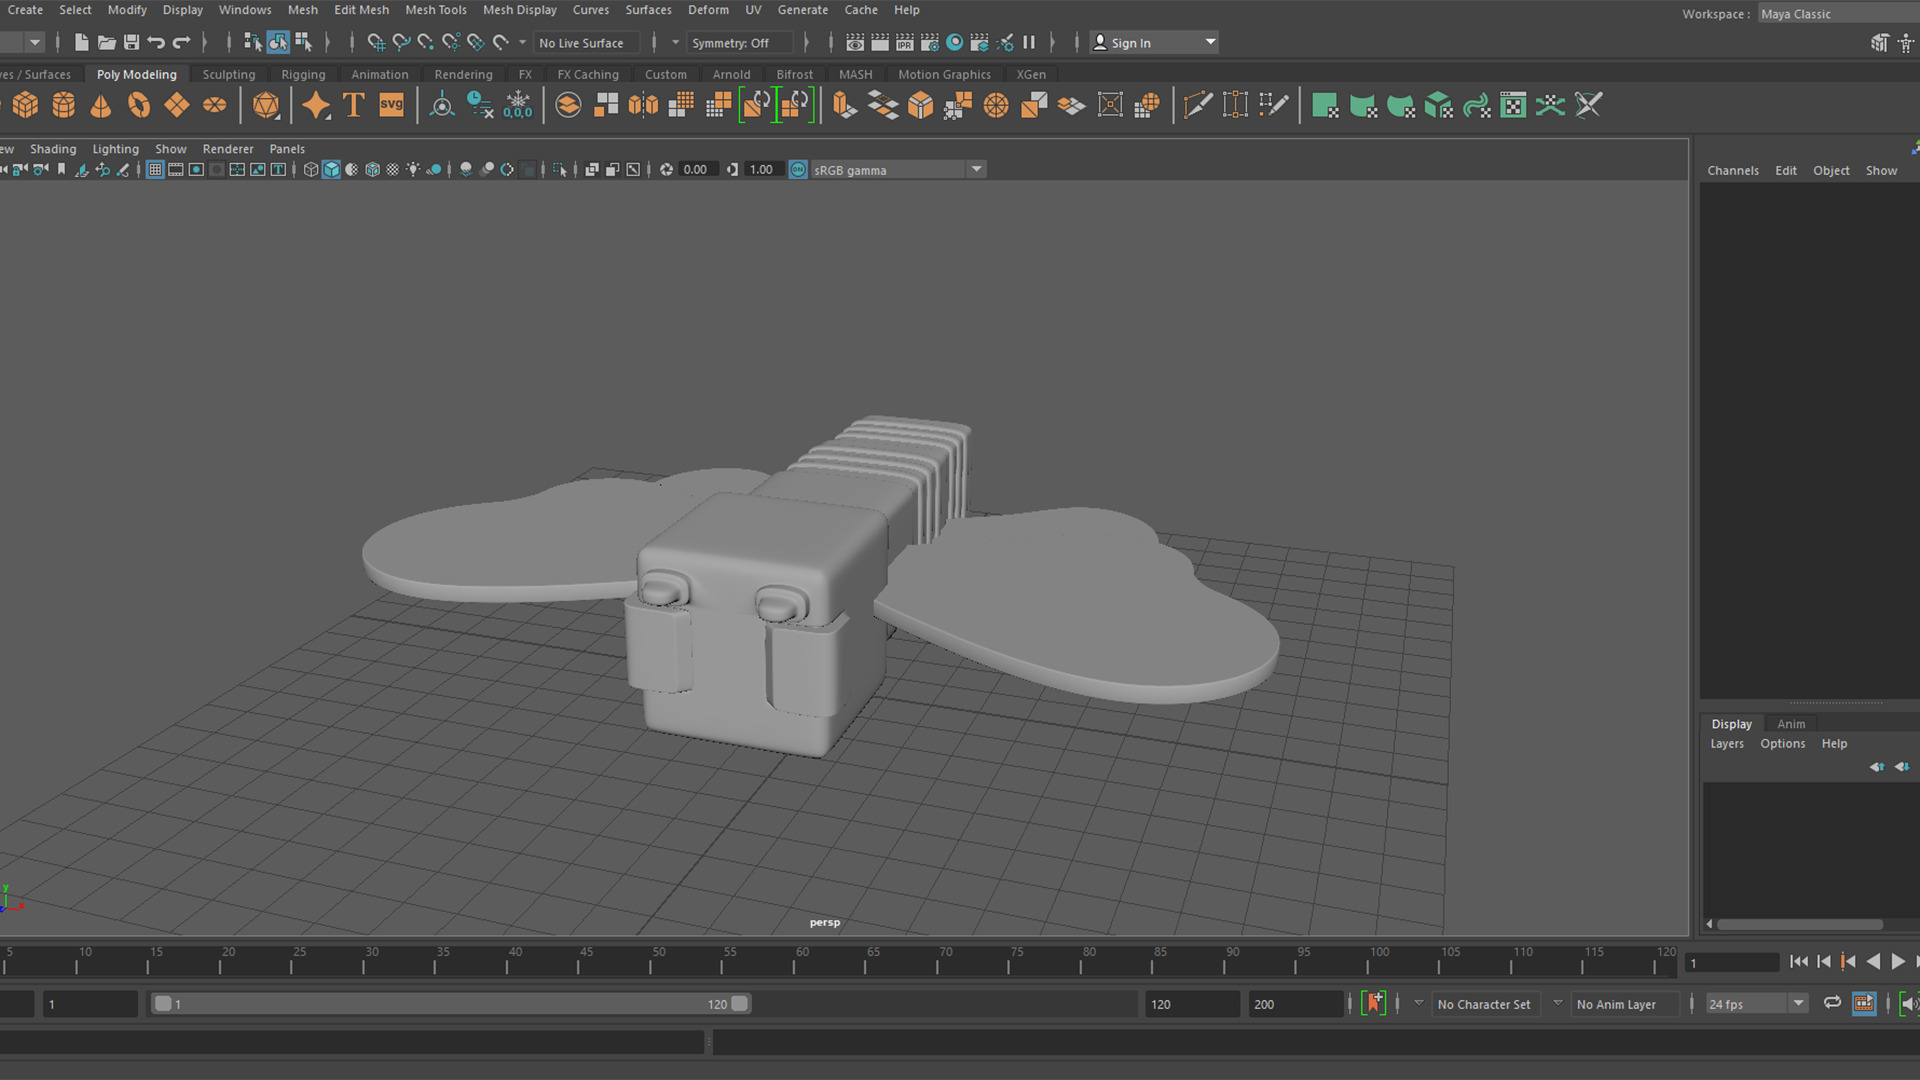The image size is (1920, 1080).
Task: Click the pause Viewport 2.0 icon
Action: (x=1029, y=42)
